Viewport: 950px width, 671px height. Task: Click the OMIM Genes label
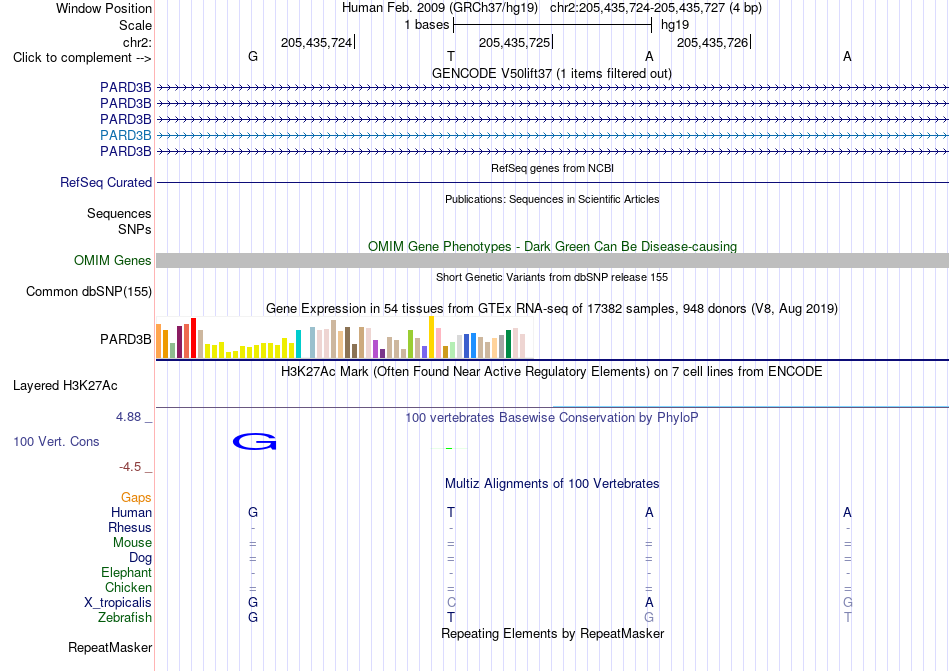[x=113, y=260]
